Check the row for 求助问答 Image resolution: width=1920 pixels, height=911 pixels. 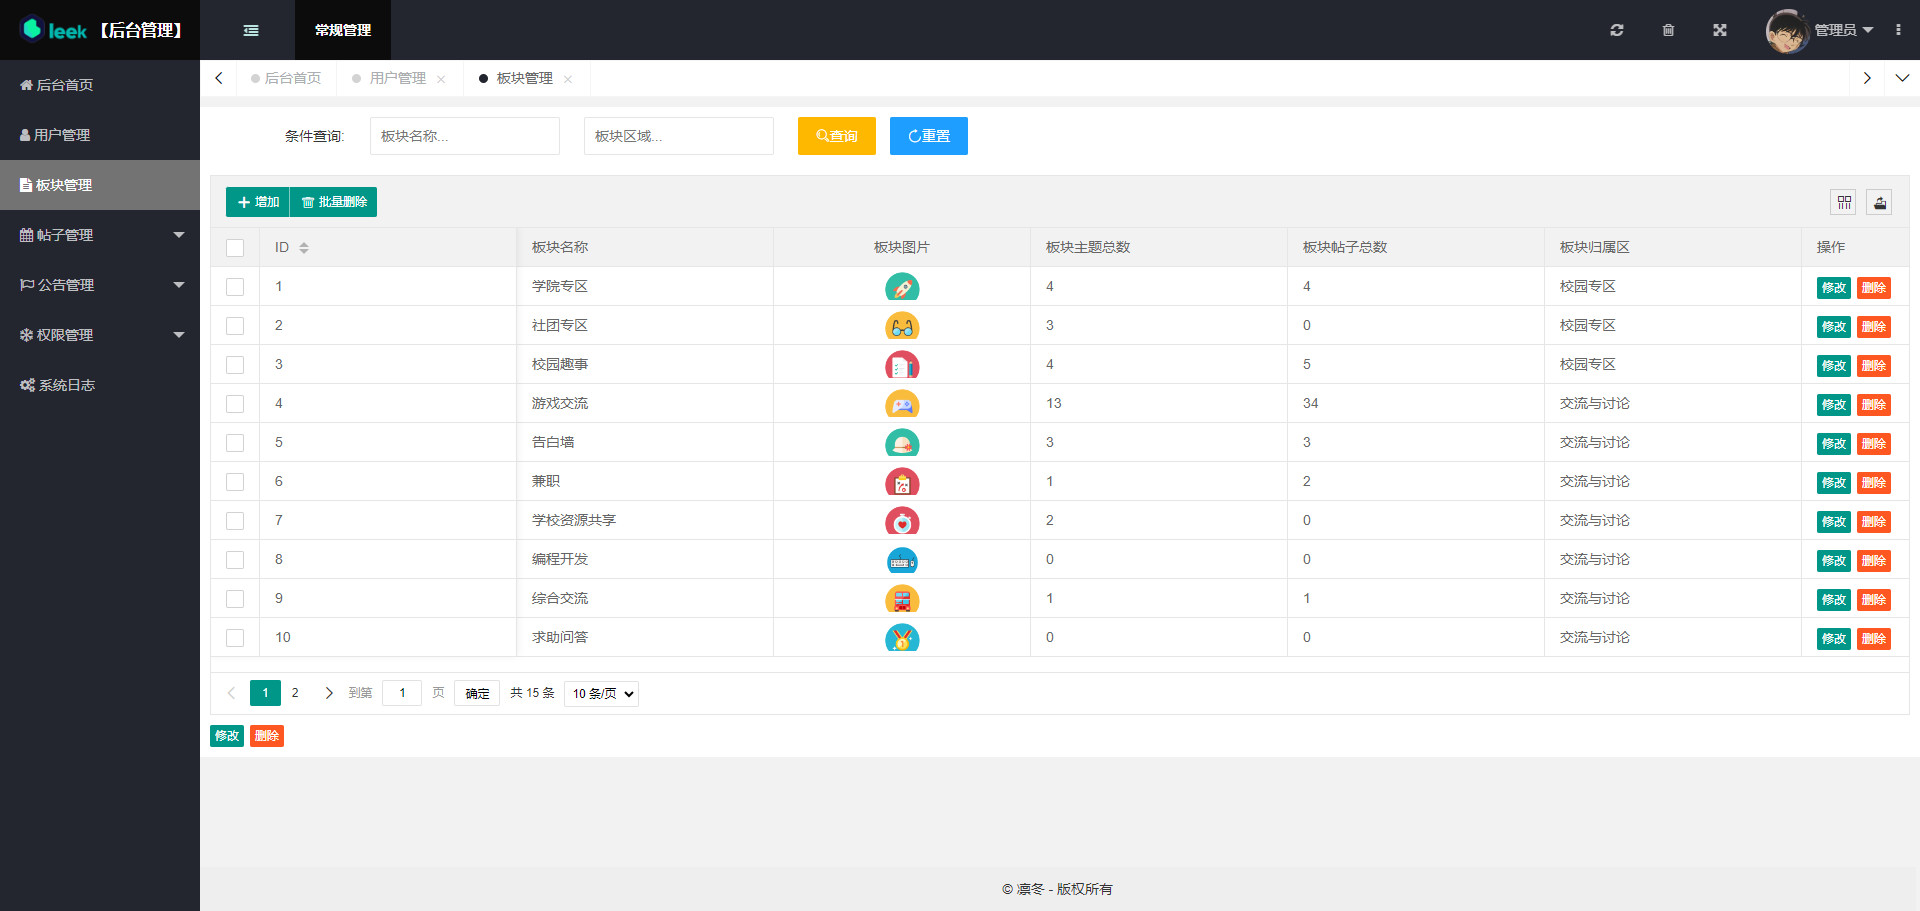[235, 638]
